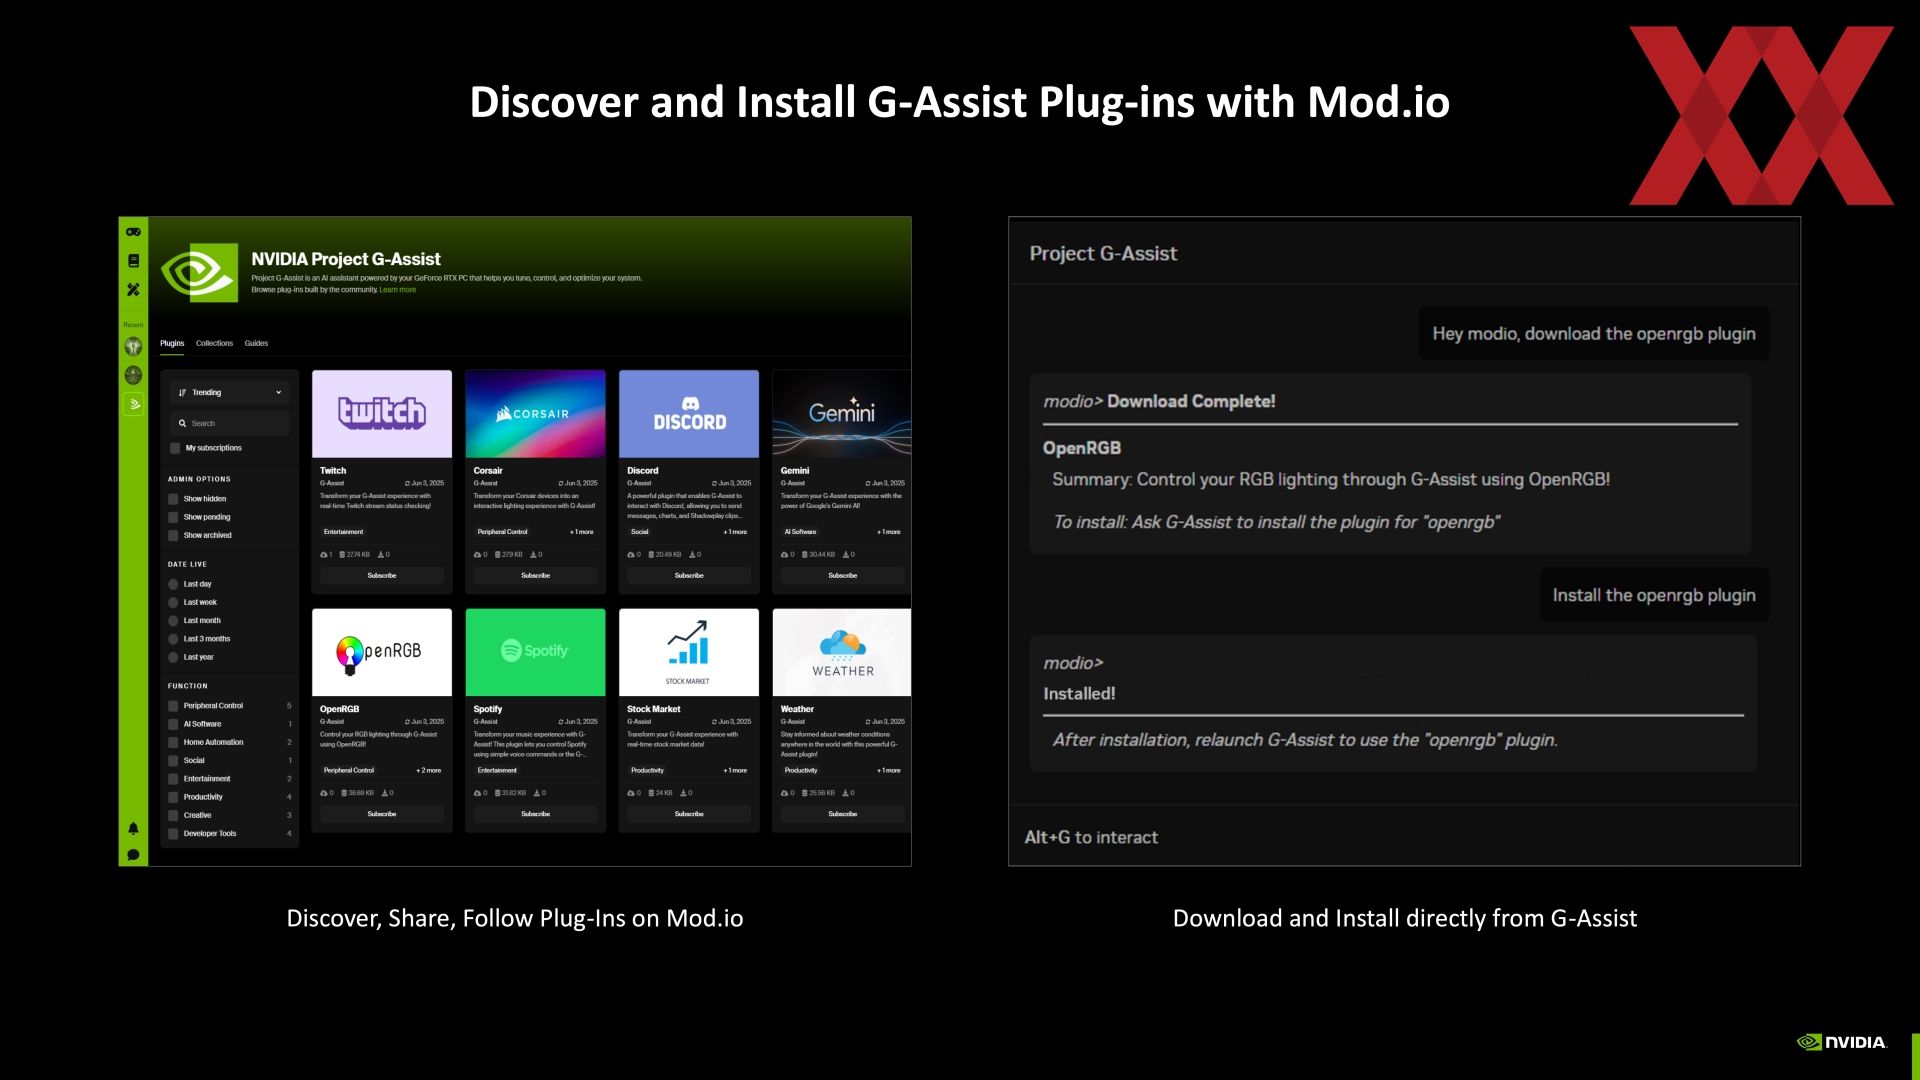Check the Peripheral Control function filter
1920x1080 pixels.
click(x=173, y=706)
